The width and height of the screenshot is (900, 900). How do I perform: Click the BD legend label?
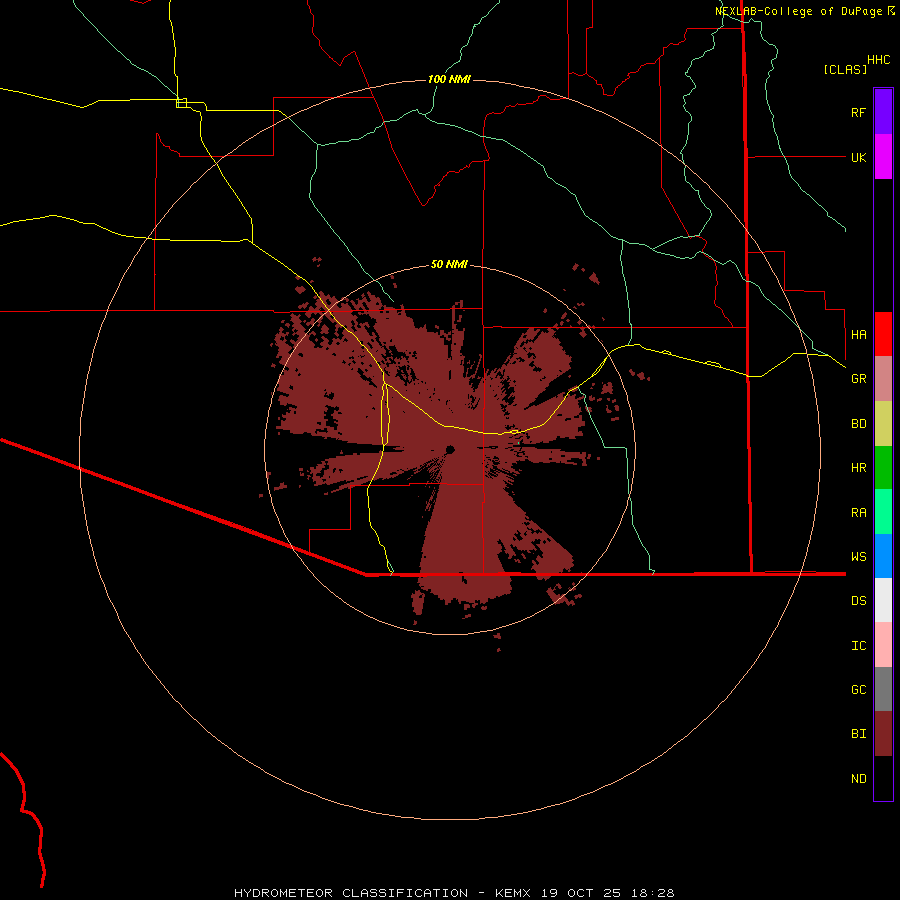pyautogui.click(x=858, y=424)
